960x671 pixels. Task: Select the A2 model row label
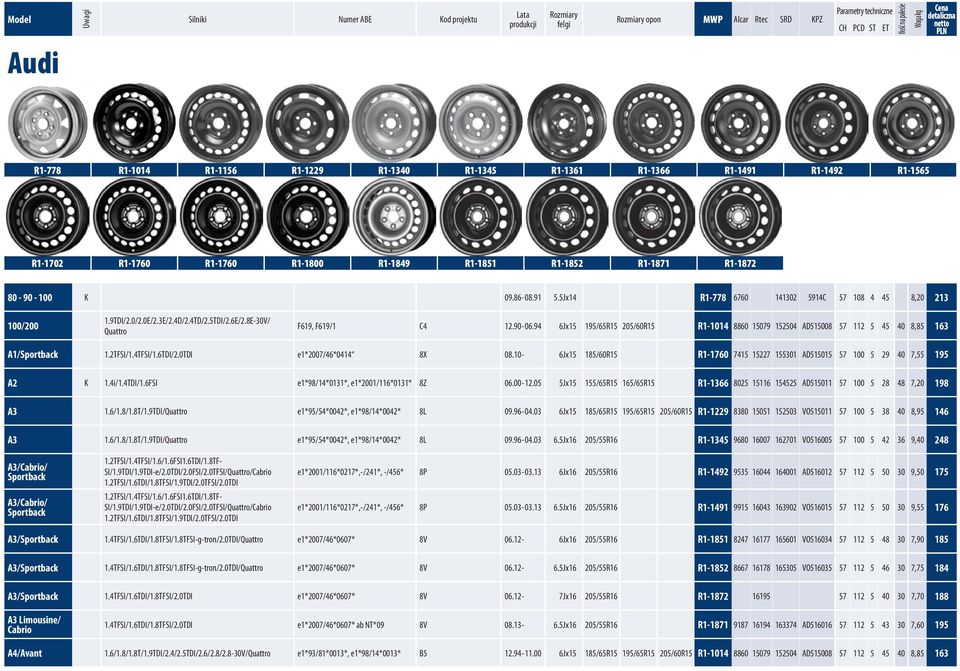pyautogui.click(x=38, y=383)
